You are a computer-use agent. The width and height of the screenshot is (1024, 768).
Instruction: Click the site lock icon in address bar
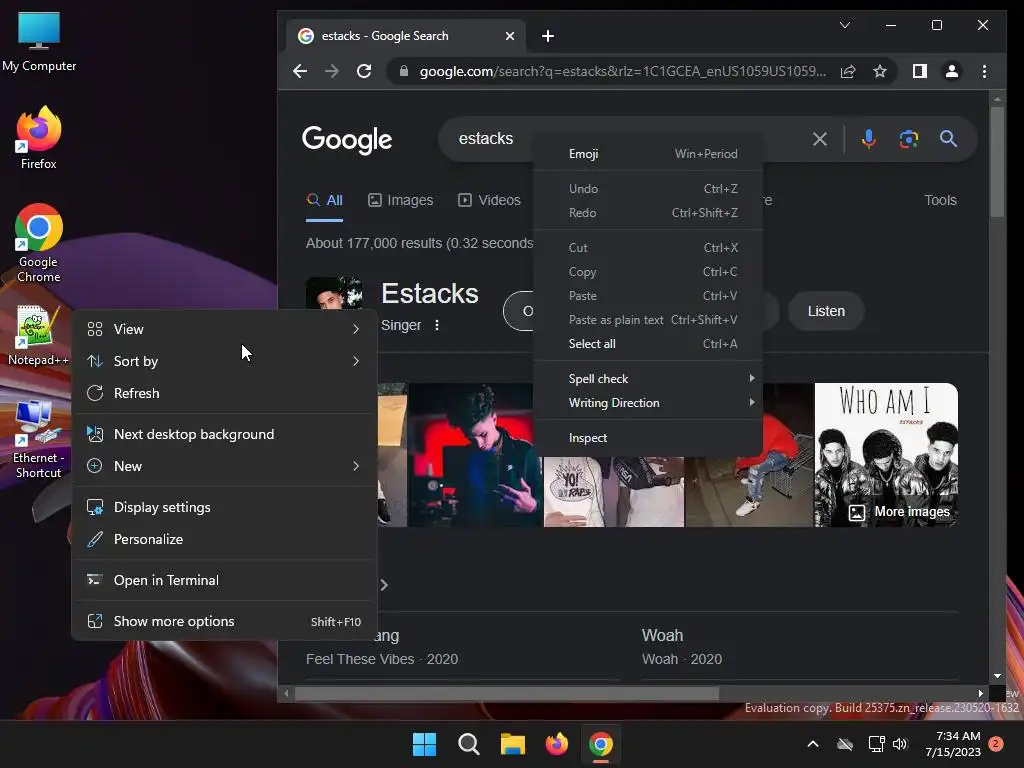(404, 71)
